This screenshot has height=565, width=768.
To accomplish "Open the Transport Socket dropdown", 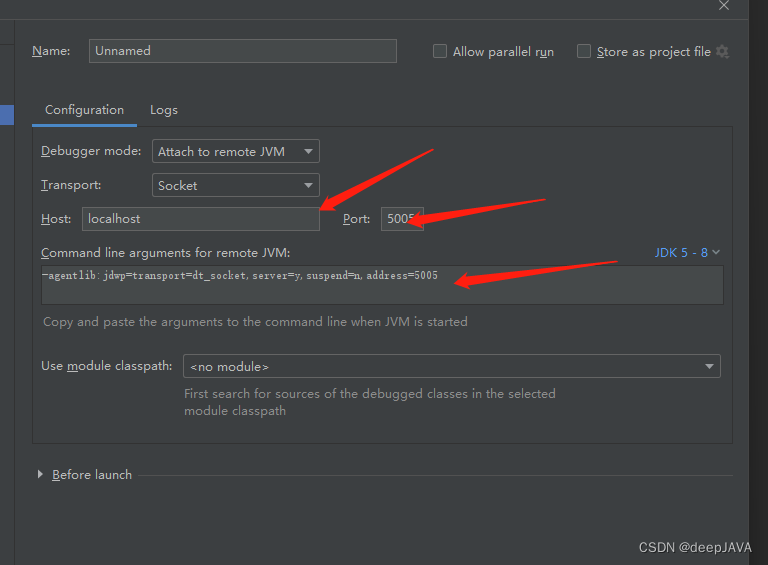I will [236, 185].
